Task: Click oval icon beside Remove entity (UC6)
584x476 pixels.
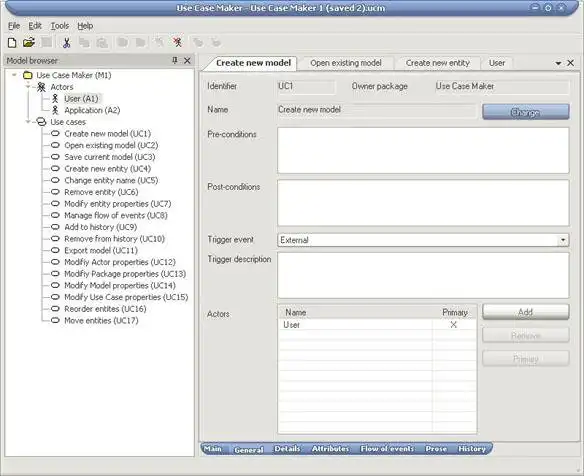Action: tap(55, 192)
